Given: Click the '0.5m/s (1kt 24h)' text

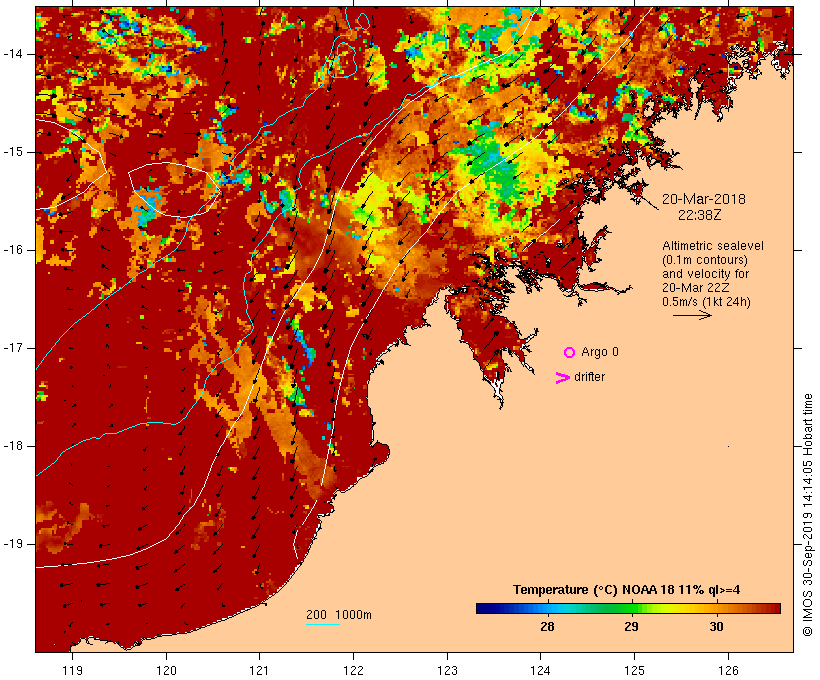Looking at the screenshot, I should [706, 302].
